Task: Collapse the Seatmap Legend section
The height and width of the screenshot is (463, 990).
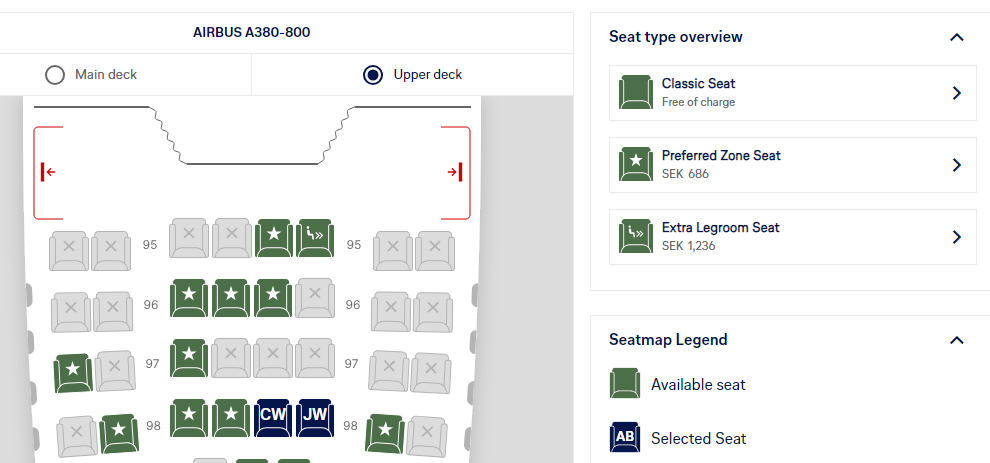Action: tap(956, 340)
